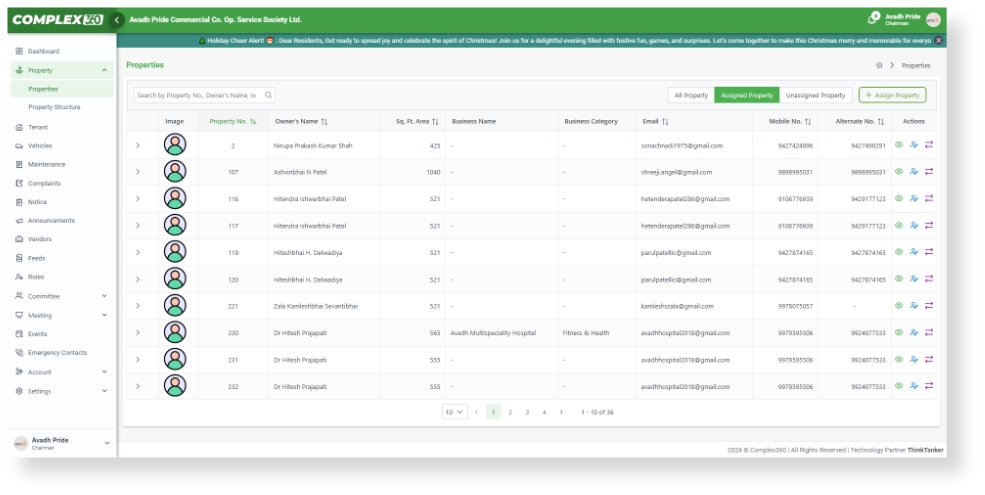Click the search magnifier icon
This screenshot has width=985, height=495.
(x=268, y=95)
